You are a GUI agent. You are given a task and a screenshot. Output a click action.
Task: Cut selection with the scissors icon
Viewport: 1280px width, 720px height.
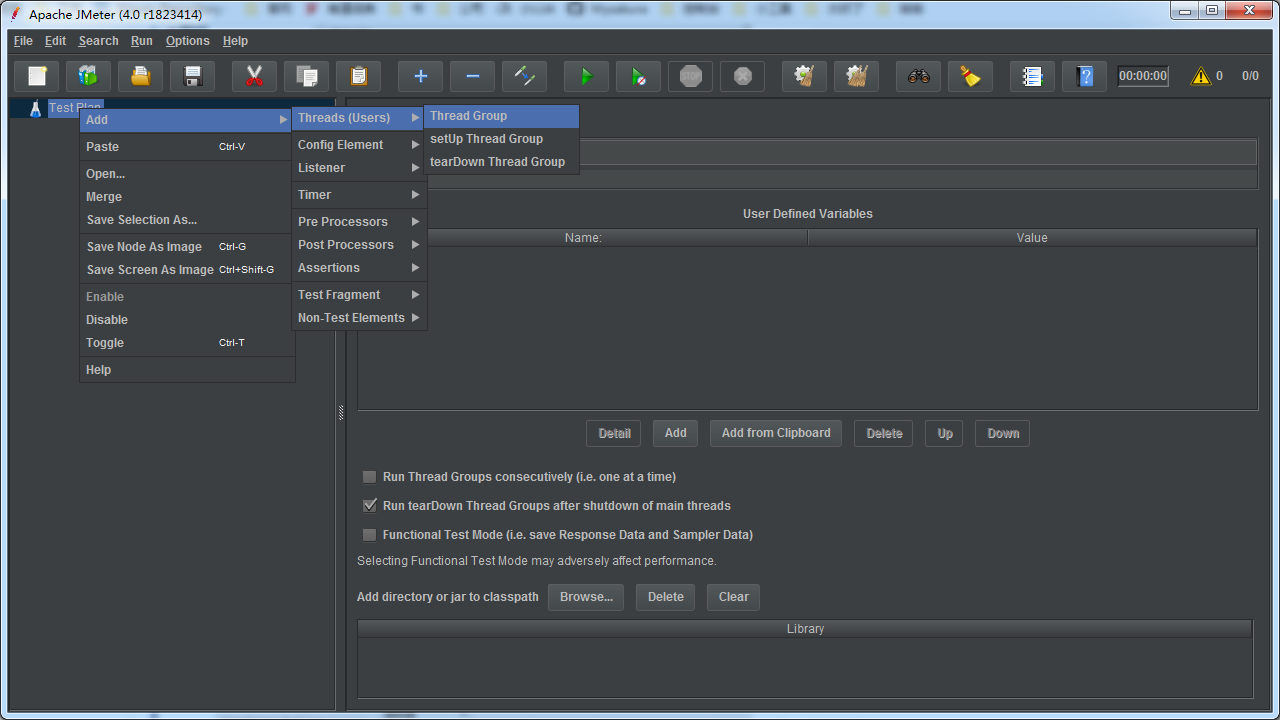(255, 76)
